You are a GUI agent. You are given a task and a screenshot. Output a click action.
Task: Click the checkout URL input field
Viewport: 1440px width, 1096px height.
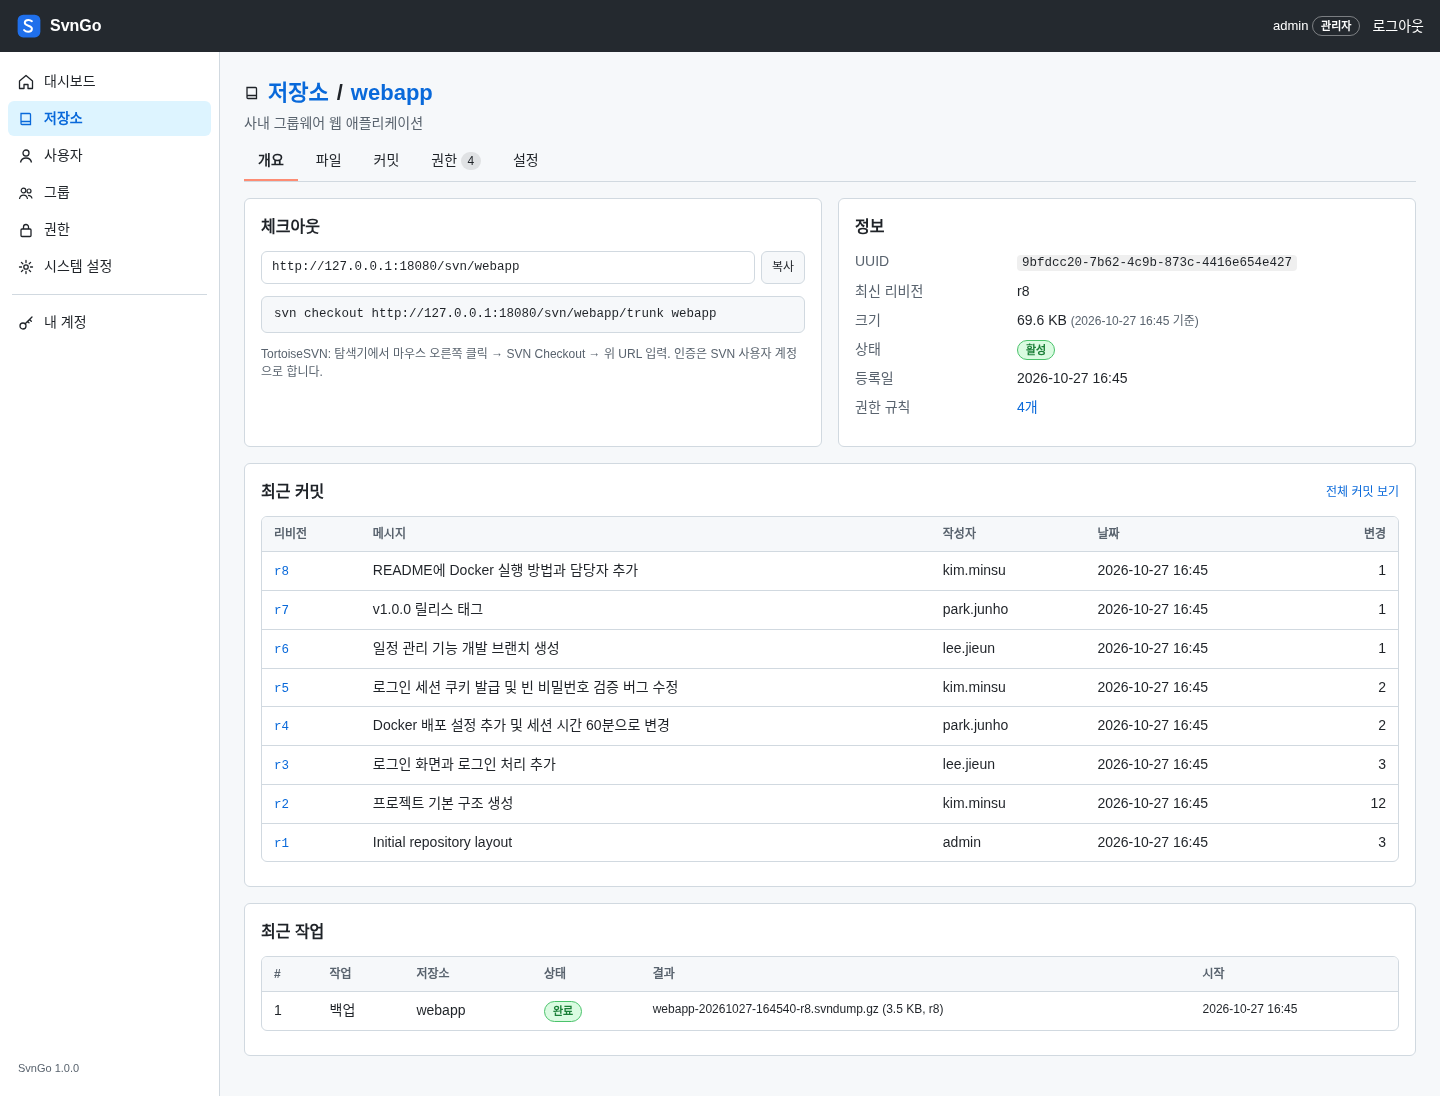(x=508, y=267)
